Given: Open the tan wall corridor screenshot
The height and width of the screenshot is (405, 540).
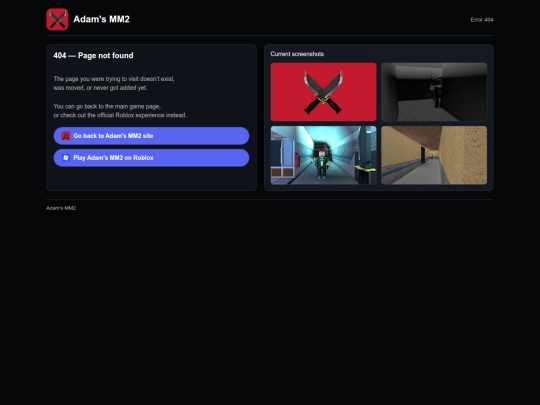Looking at the screenshot, I should [434, 155].
